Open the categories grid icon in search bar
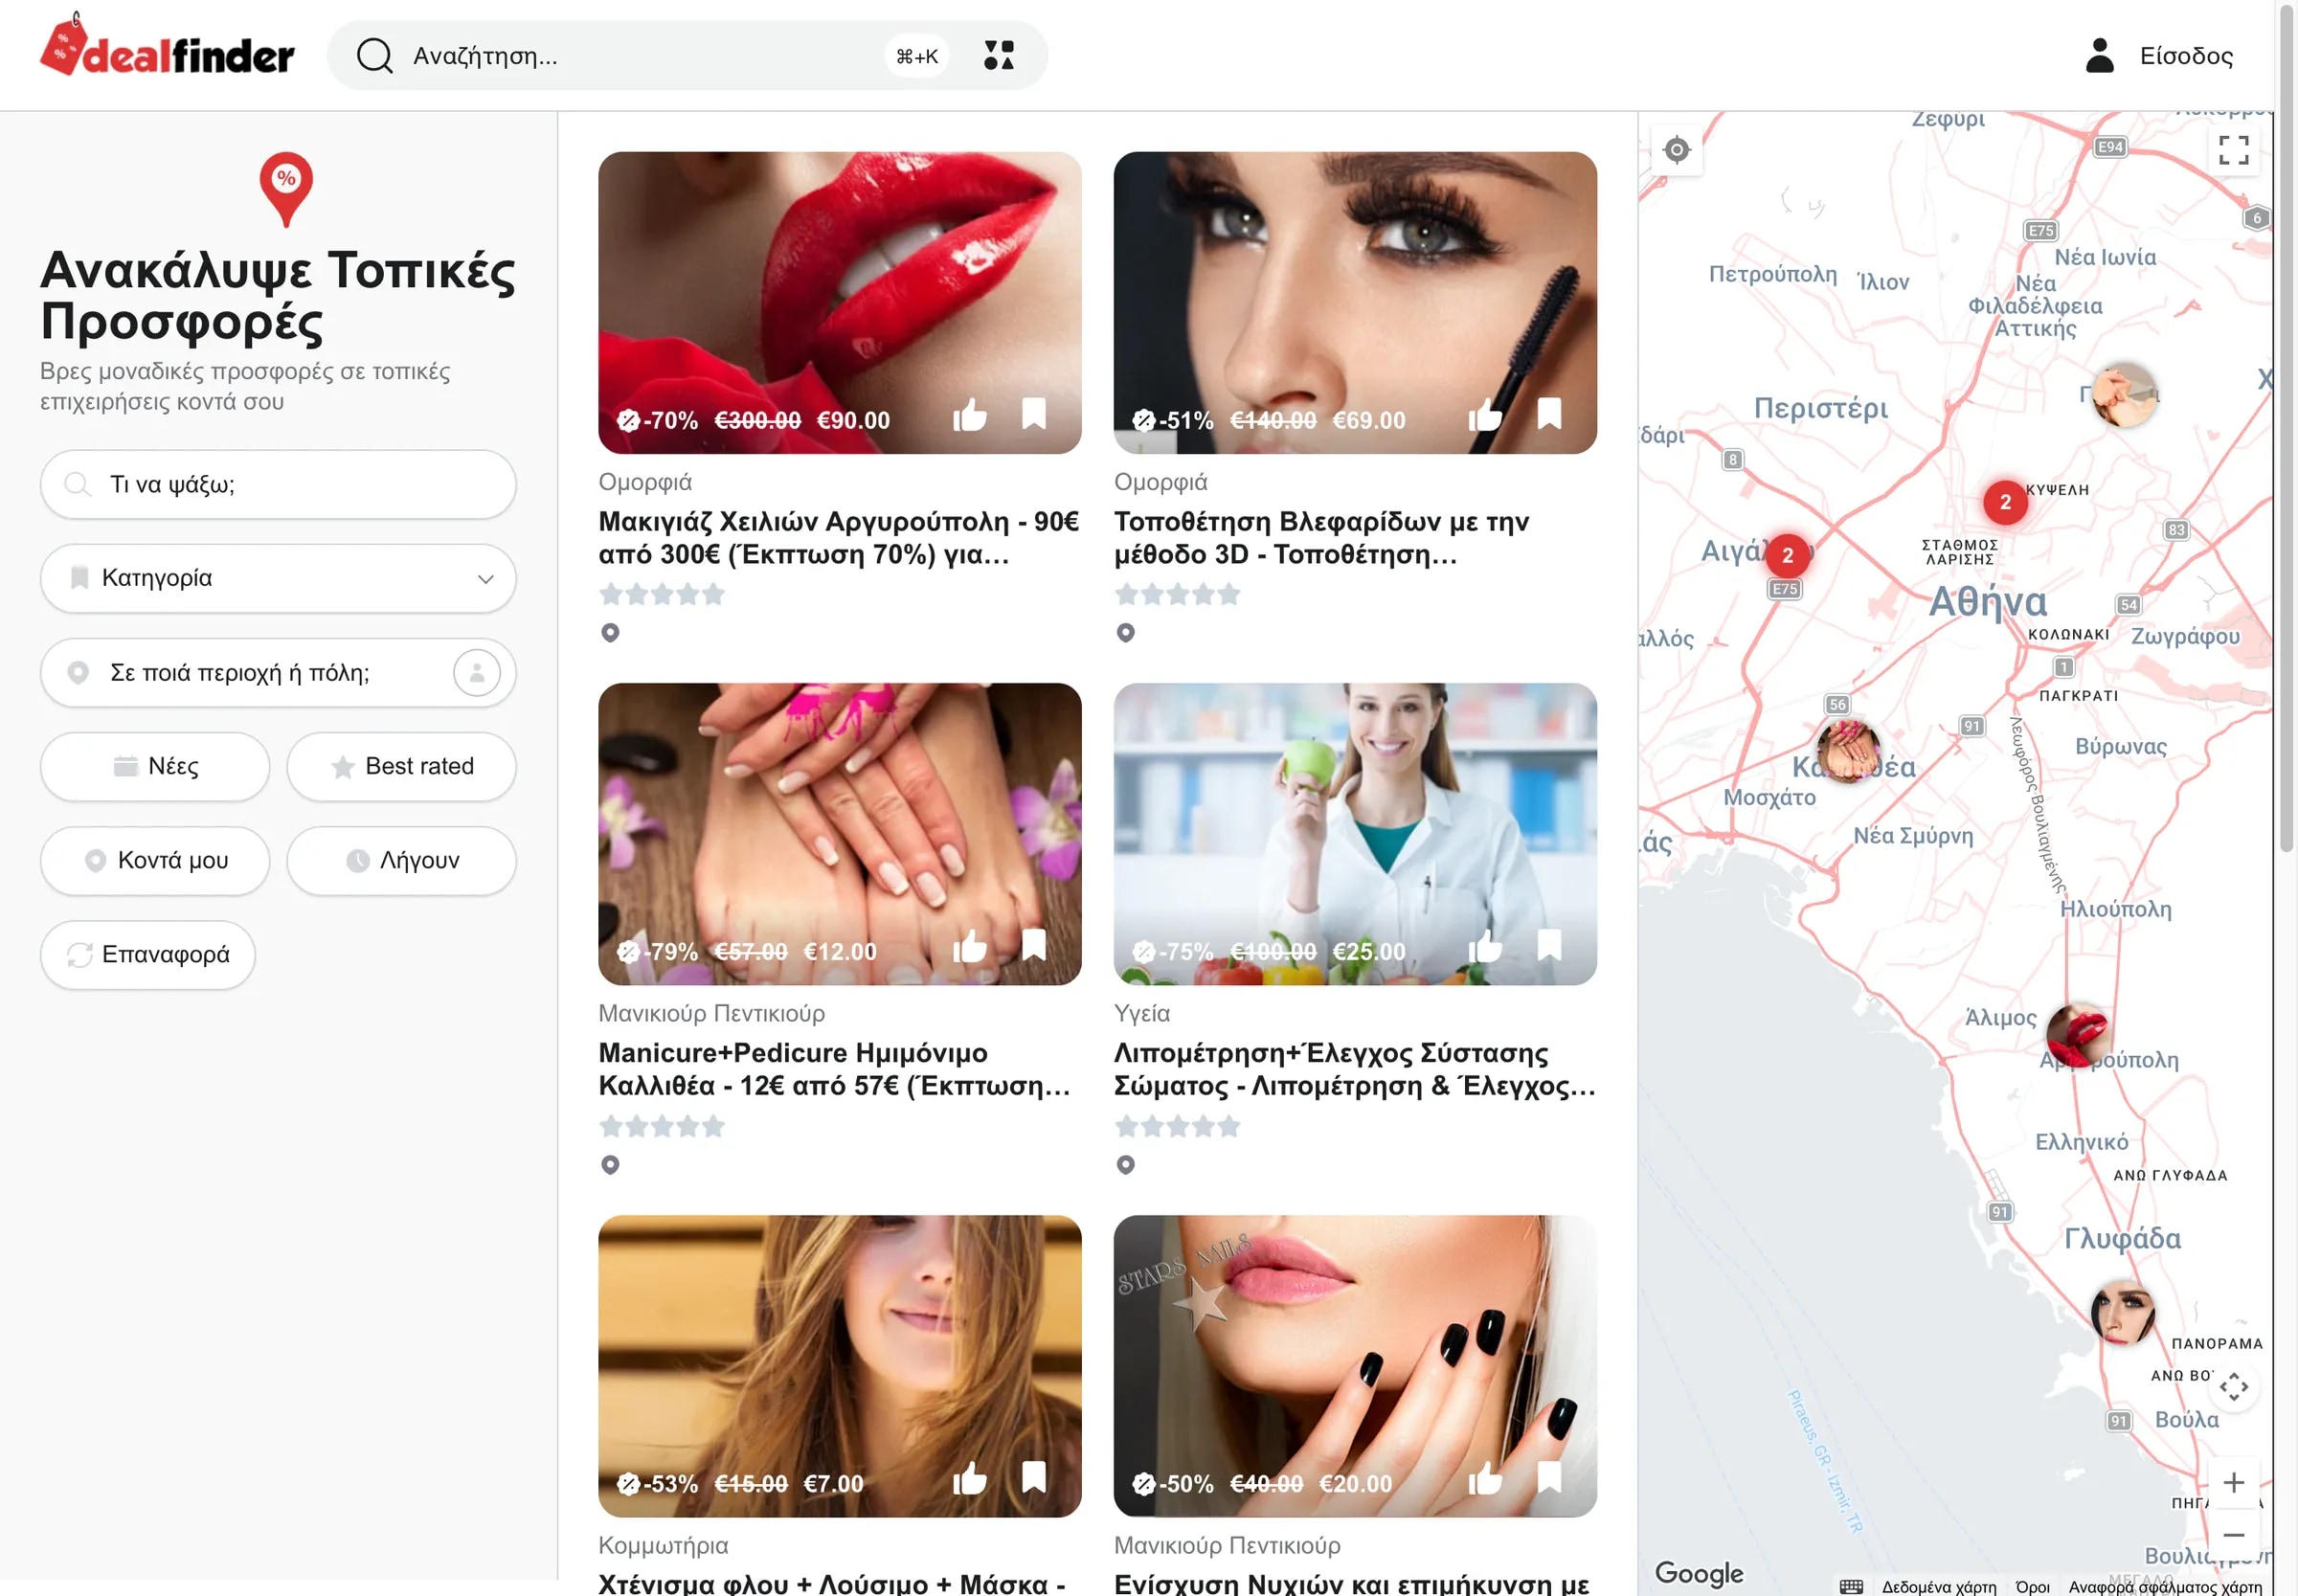 click(x=998, y=55)
